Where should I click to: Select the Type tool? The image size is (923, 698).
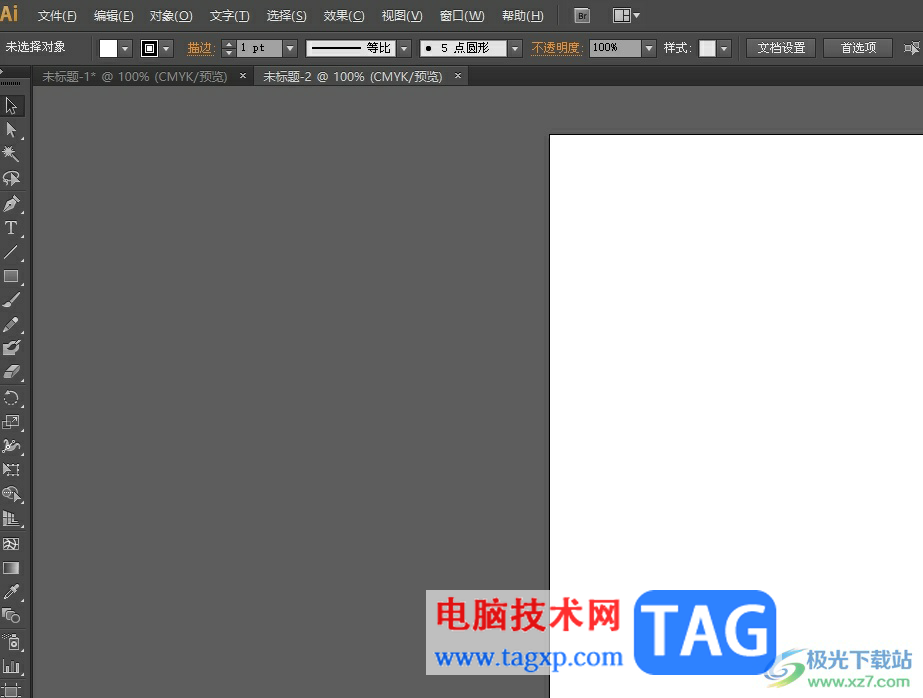pyautogui.click(x=11, y=228)
